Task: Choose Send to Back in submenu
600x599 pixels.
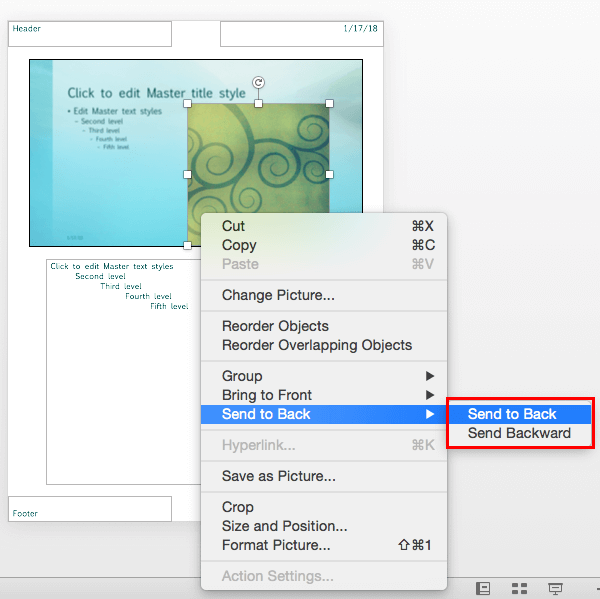Action: (x=512, y=414)
